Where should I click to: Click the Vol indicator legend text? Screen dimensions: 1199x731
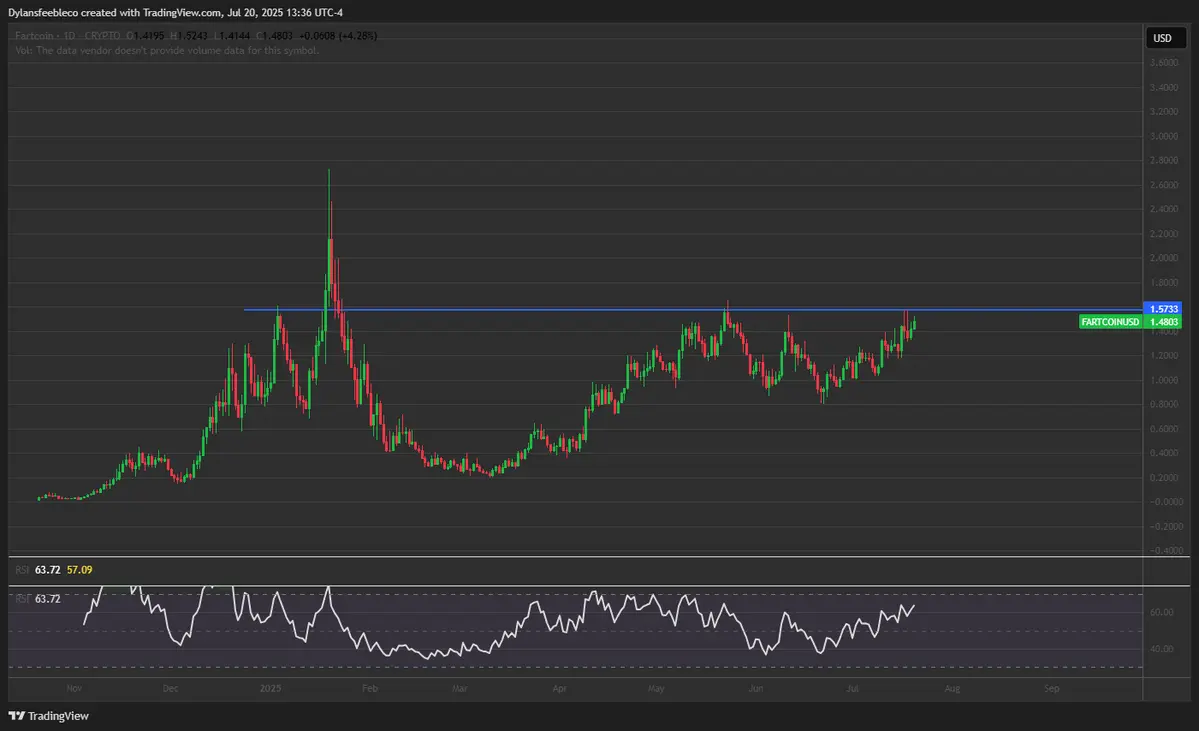pos(167,50)
